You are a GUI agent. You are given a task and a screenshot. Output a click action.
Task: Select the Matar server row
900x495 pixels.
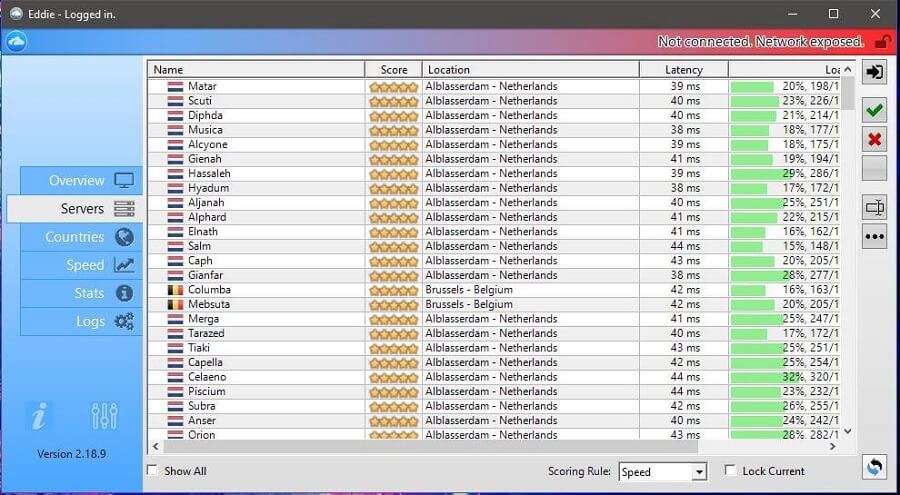(x=494, y=86)
